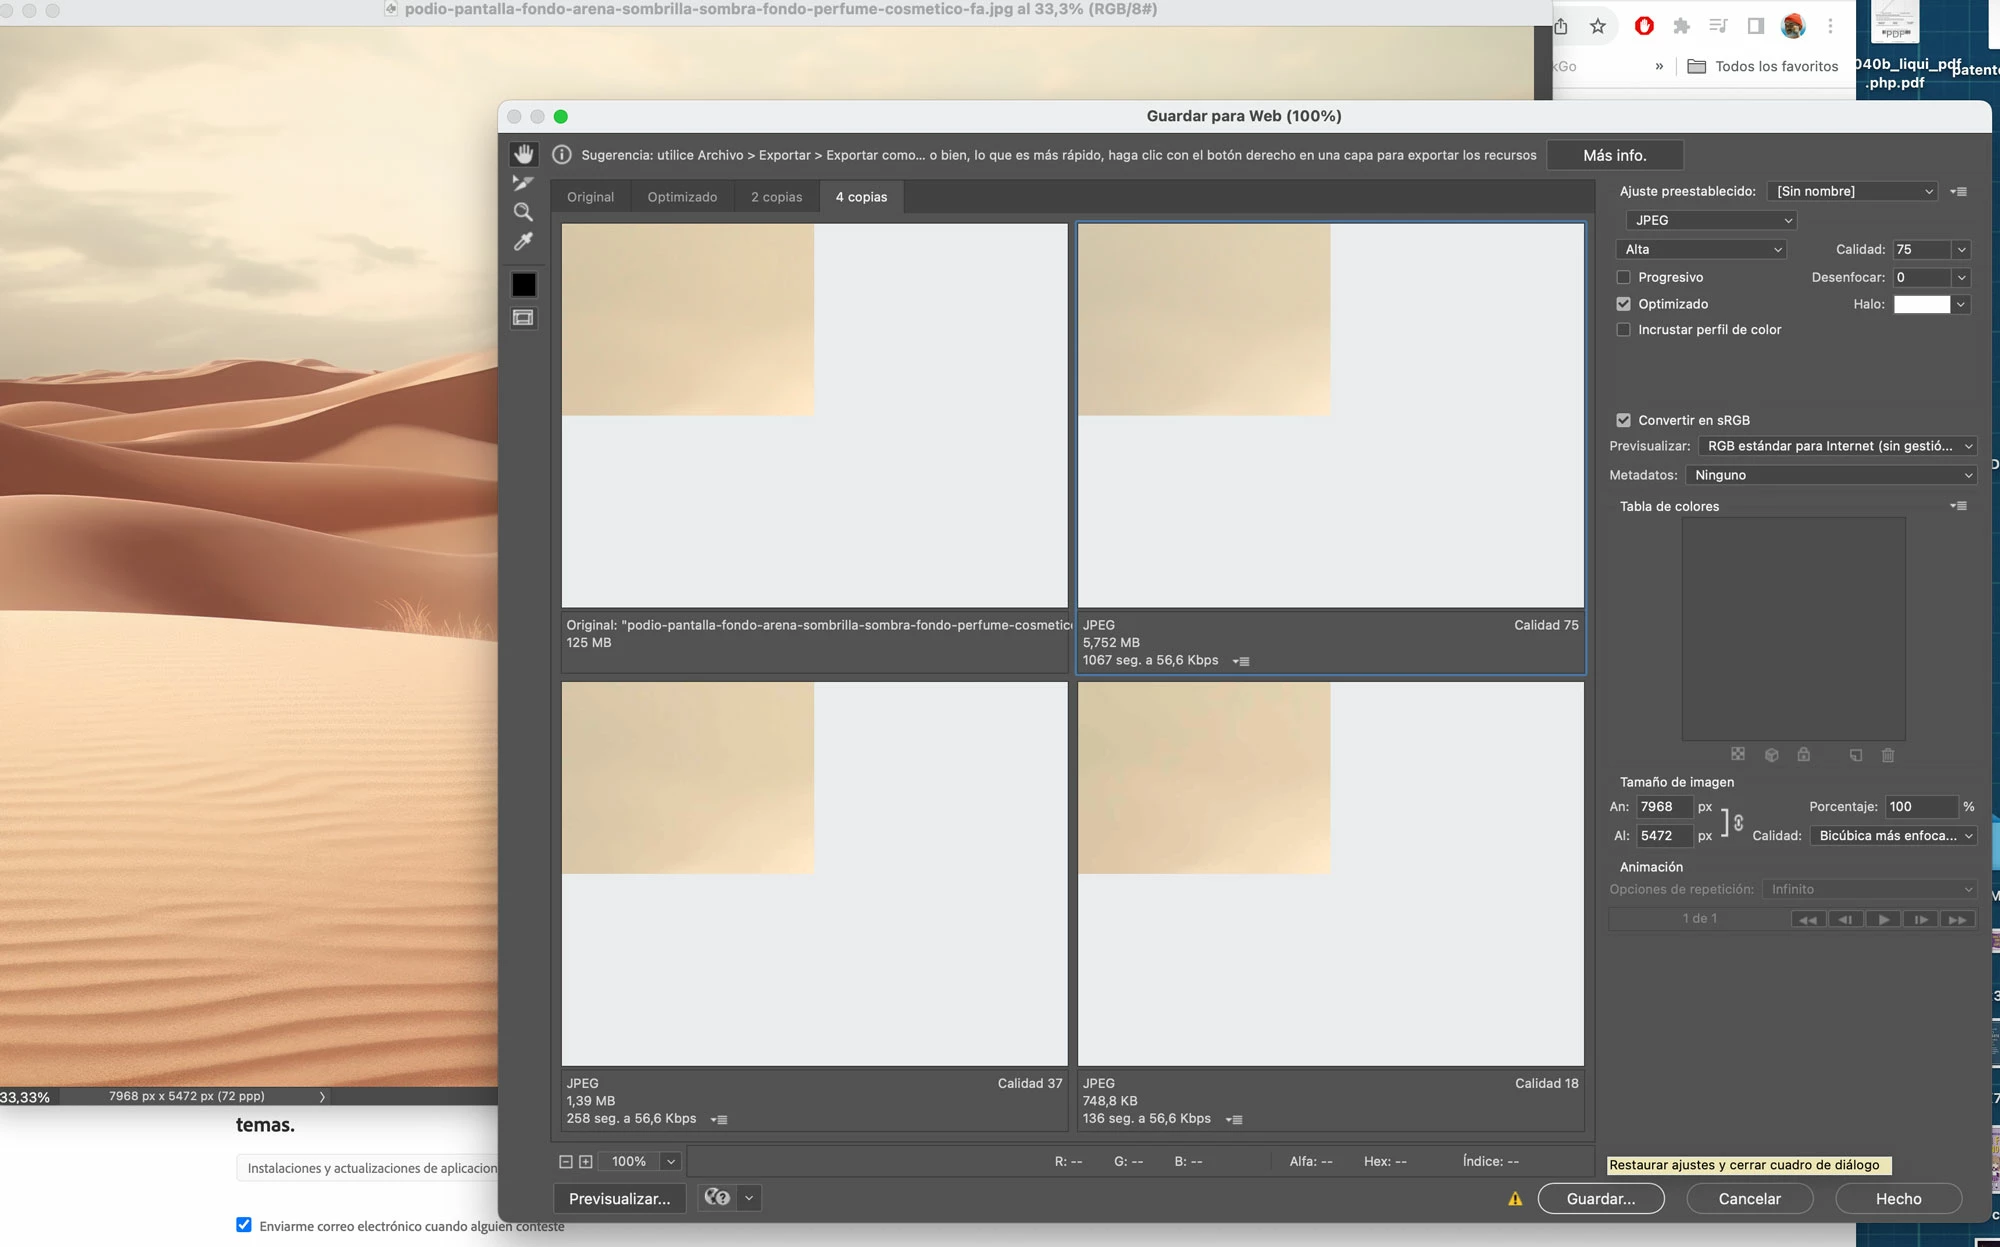
Task: Toggle slices visibility icon
Action: [x=523, y=318]
